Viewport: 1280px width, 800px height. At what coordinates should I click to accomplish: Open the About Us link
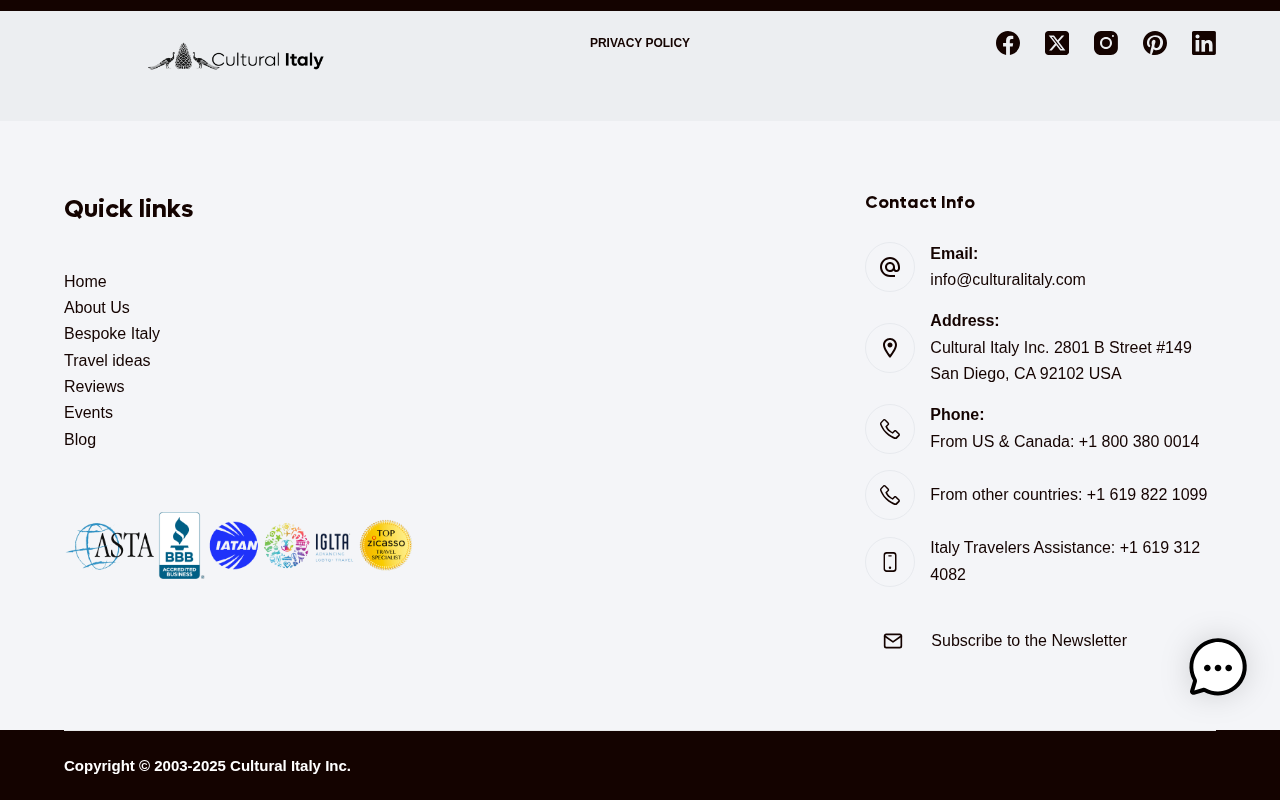[x=97, y=308]
